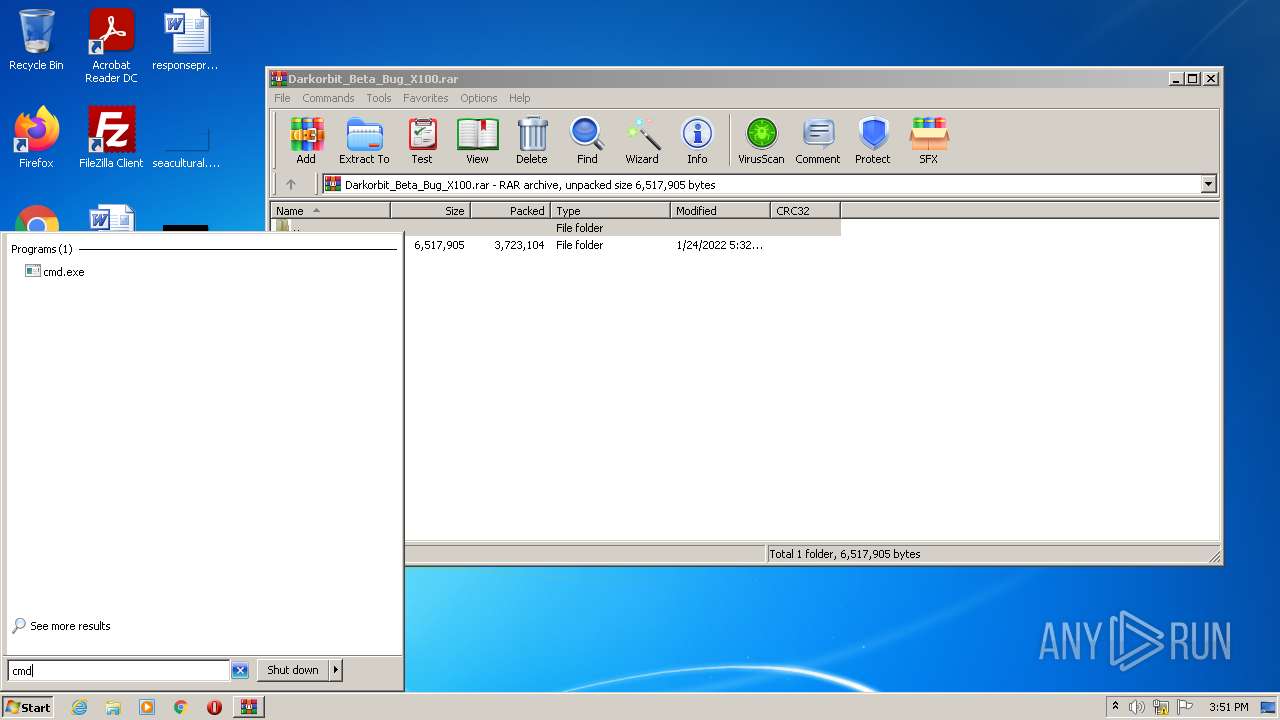
Task: Sort the file list by Name column
Action: (x=330, y=211)
